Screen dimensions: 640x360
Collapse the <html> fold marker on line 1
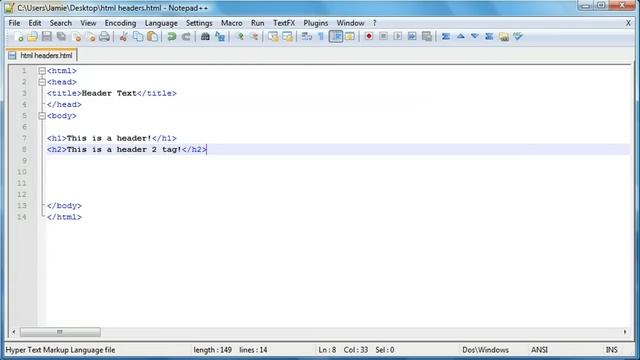tap(42, 71)
